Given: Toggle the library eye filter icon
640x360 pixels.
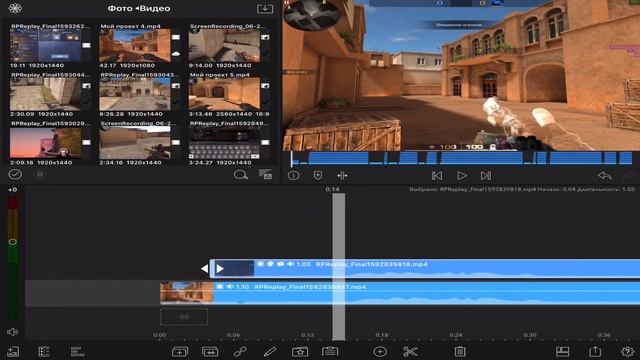Looking at the screenshot, I should pos(40,175).
